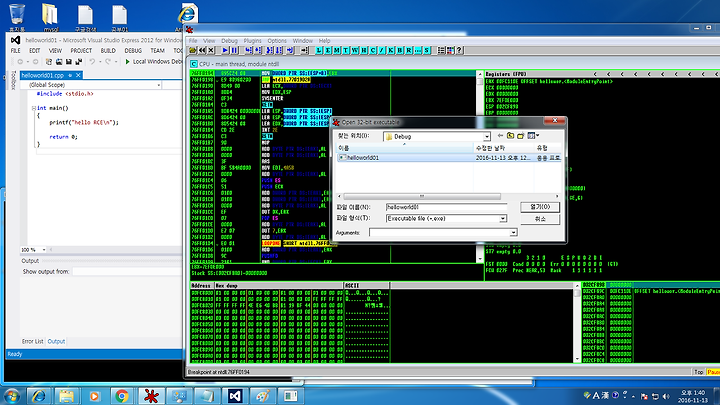Click the Visual Studio Save All toolbar icon
This screenshot has width=720, height=405.
click(79, 62)
